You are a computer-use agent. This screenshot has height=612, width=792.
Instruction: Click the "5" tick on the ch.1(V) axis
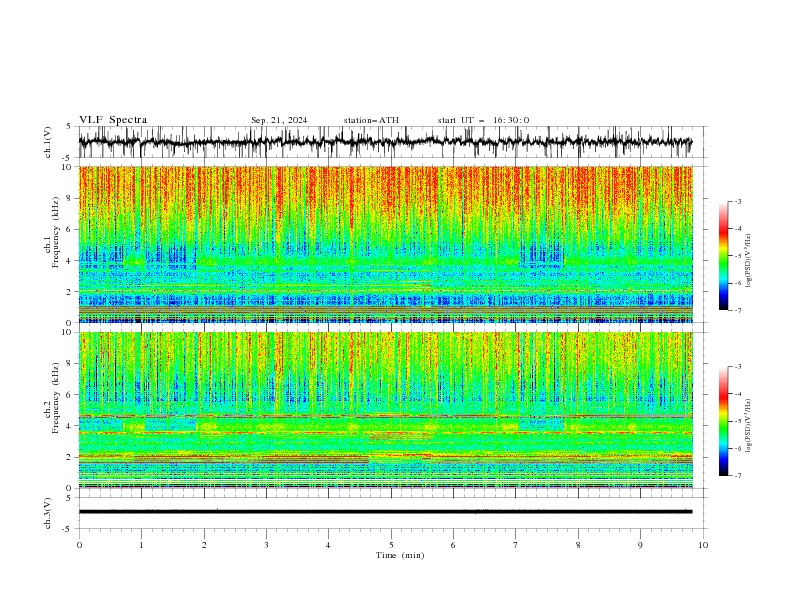click(x=69, y=127)
